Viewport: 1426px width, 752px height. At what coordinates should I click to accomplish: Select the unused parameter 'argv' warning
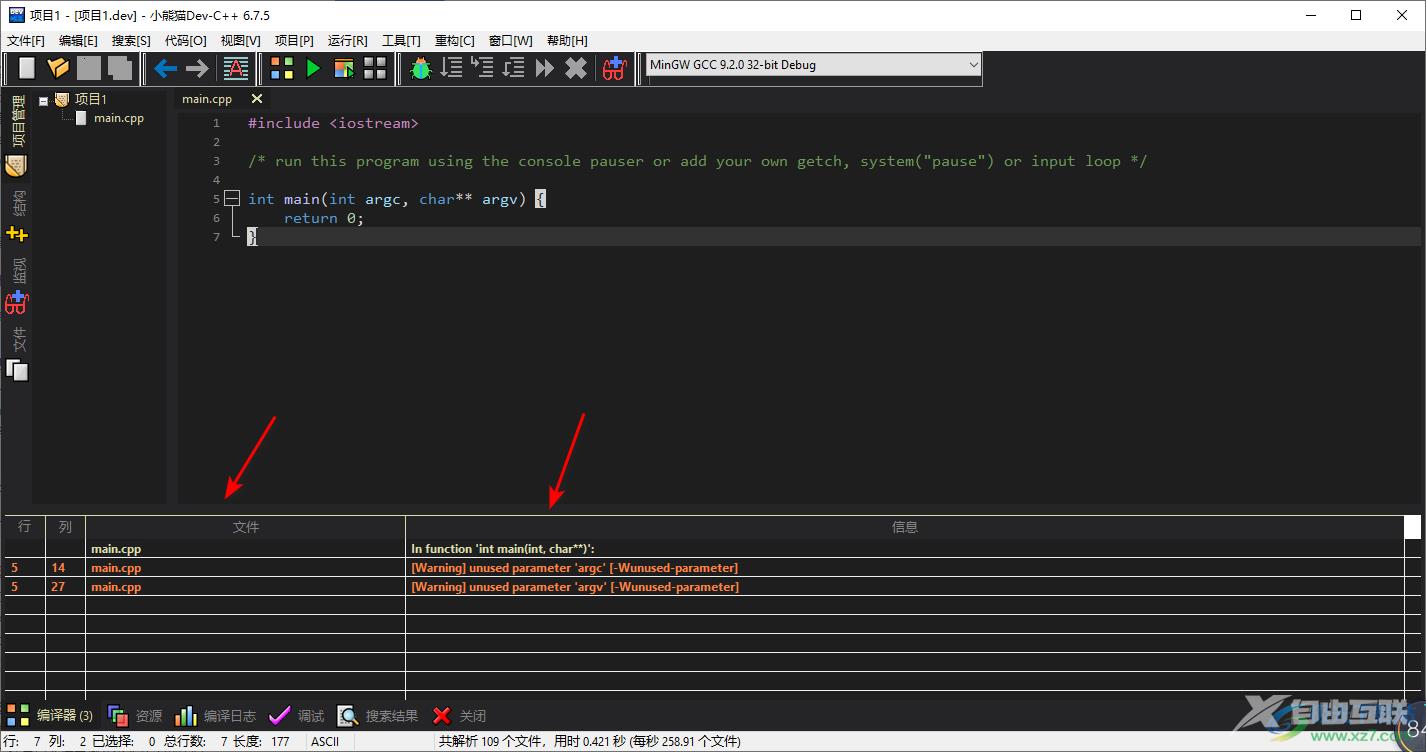click(x=575, y=587)
